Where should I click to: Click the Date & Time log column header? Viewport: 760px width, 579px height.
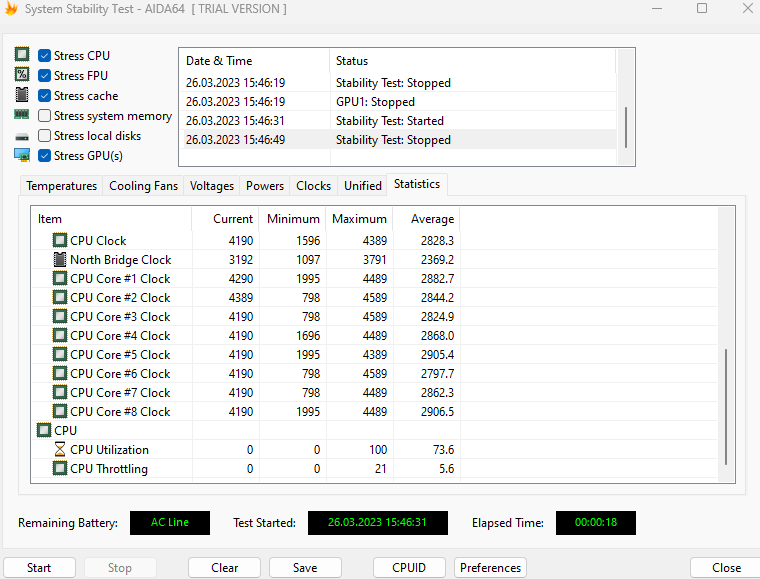[x=254, y=61]
